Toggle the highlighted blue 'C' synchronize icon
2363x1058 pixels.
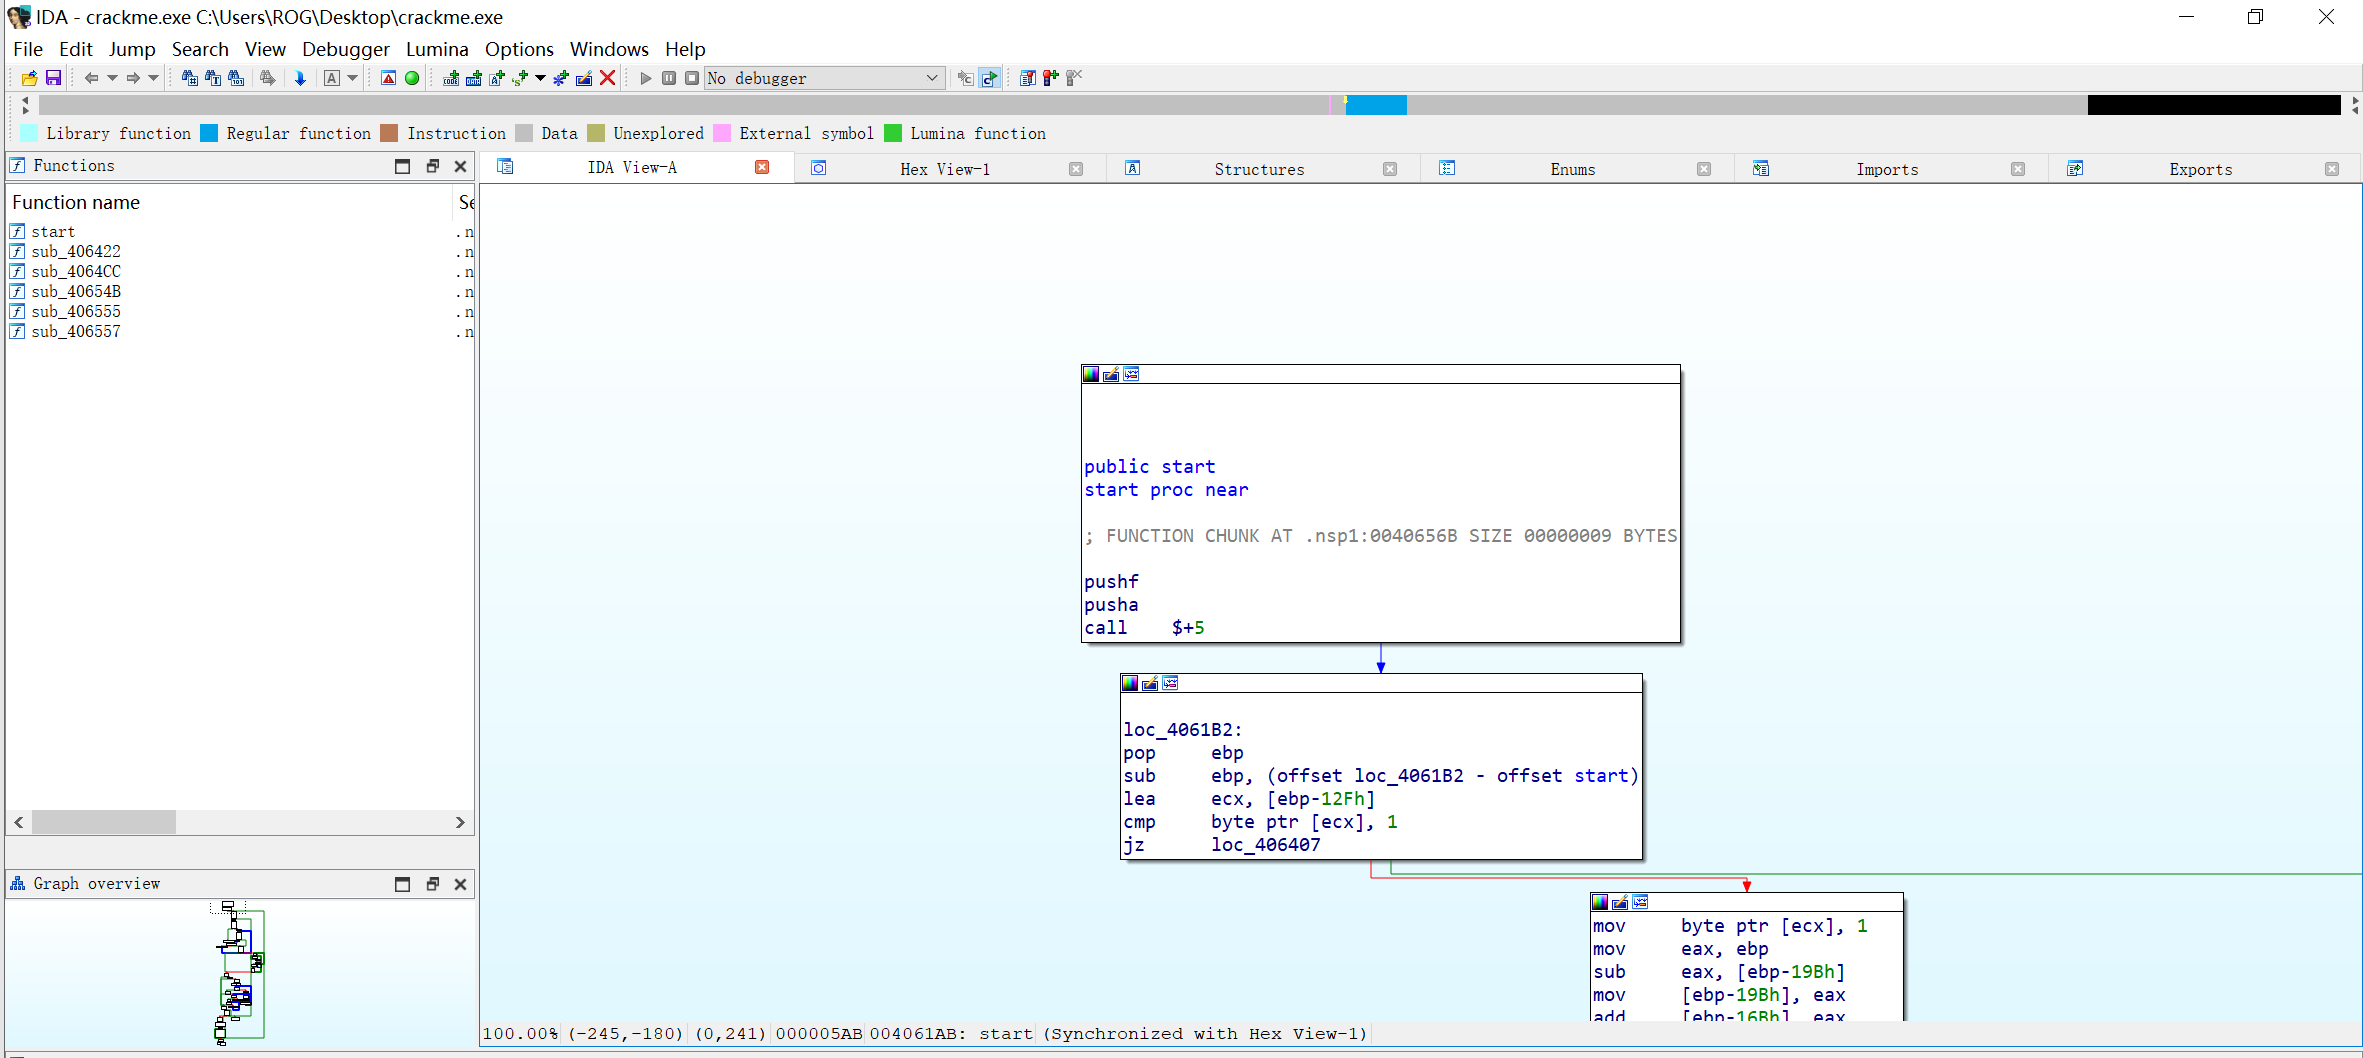(989, 78)
